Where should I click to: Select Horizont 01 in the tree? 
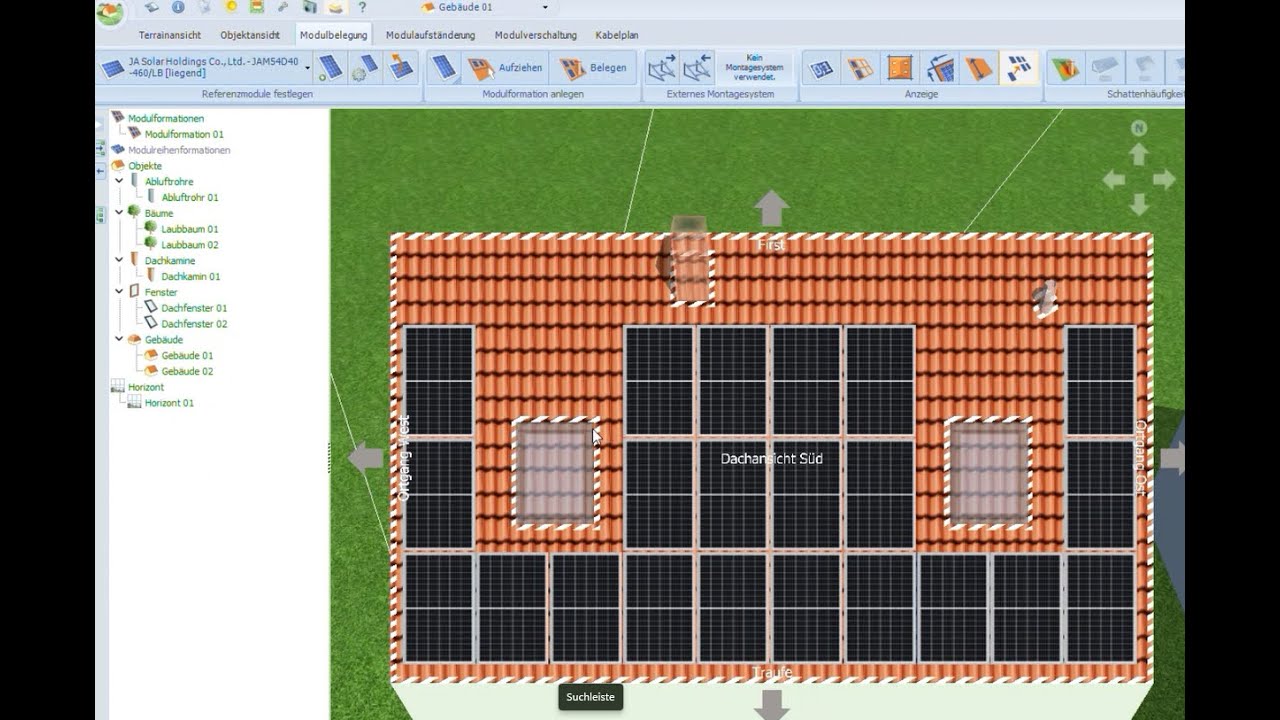(x=169, y=403)
